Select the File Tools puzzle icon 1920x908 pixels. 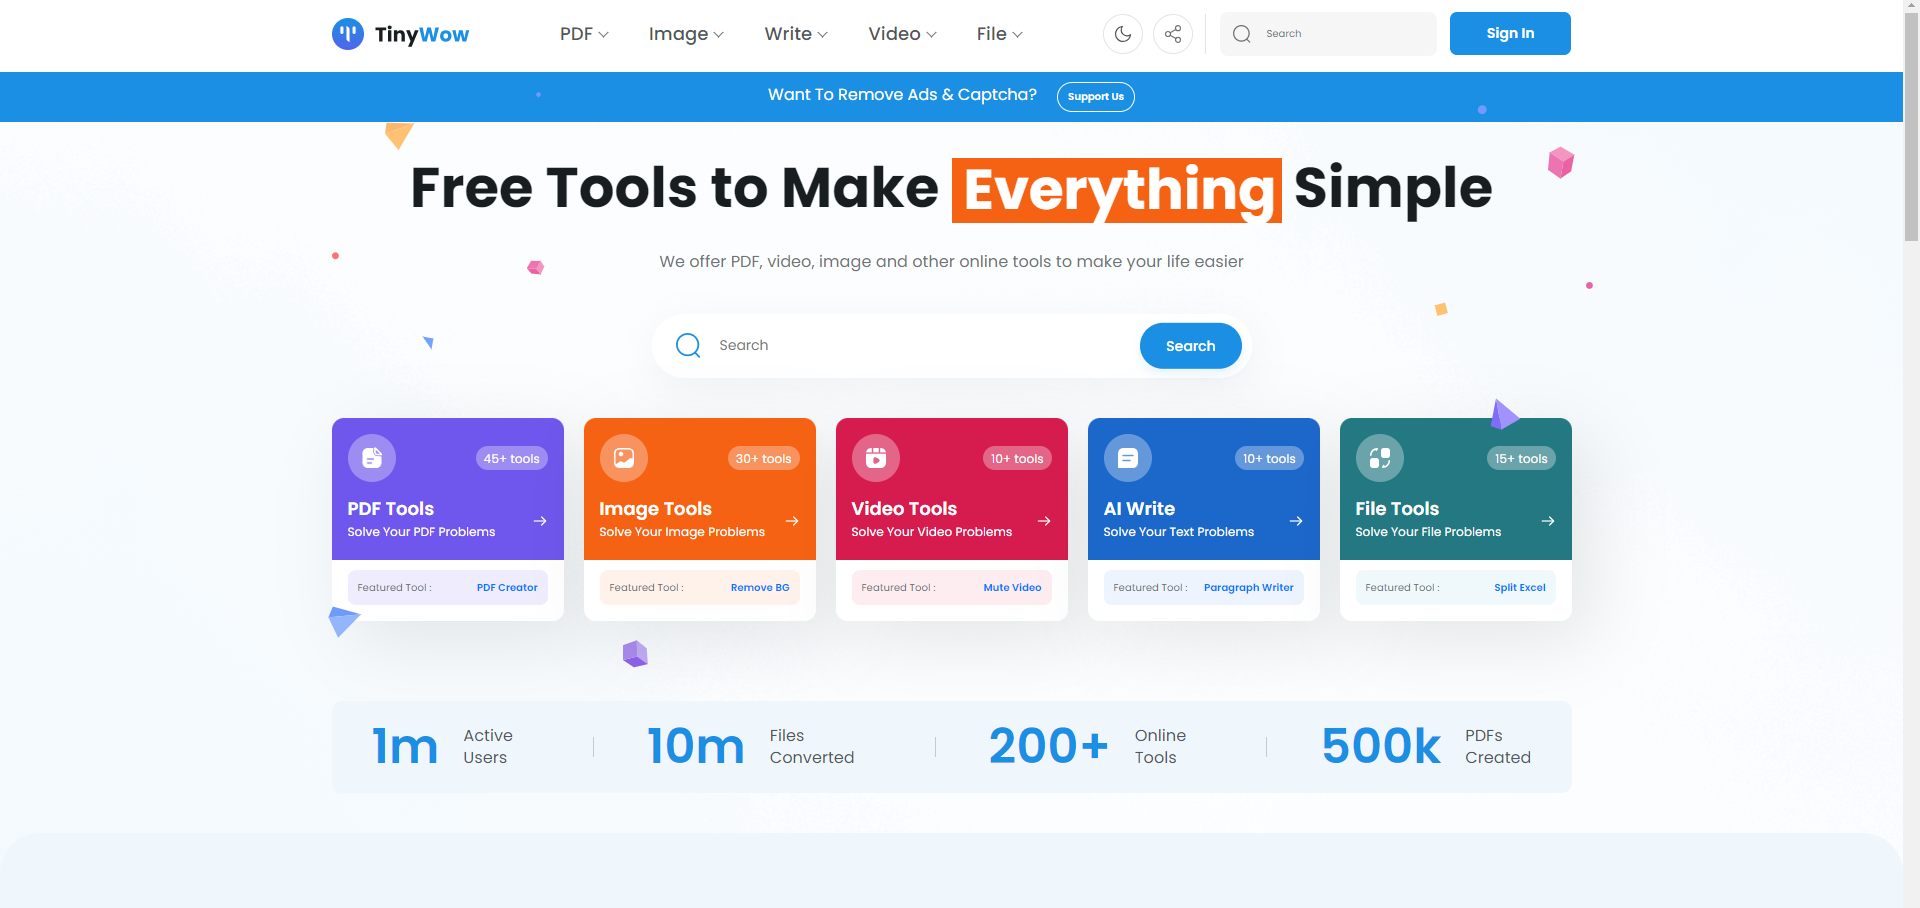tap(1379, 457)
